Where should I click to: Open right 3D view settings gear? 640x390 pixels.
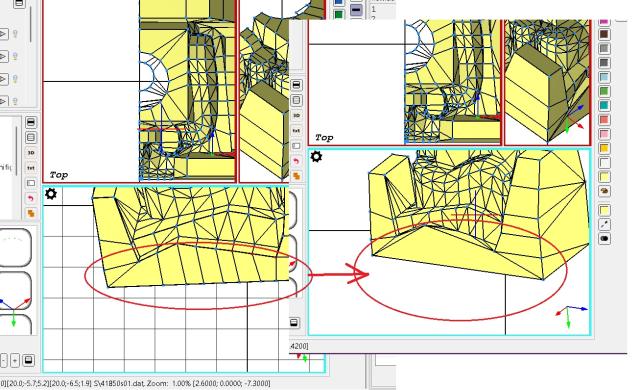[x=316, y=157]
